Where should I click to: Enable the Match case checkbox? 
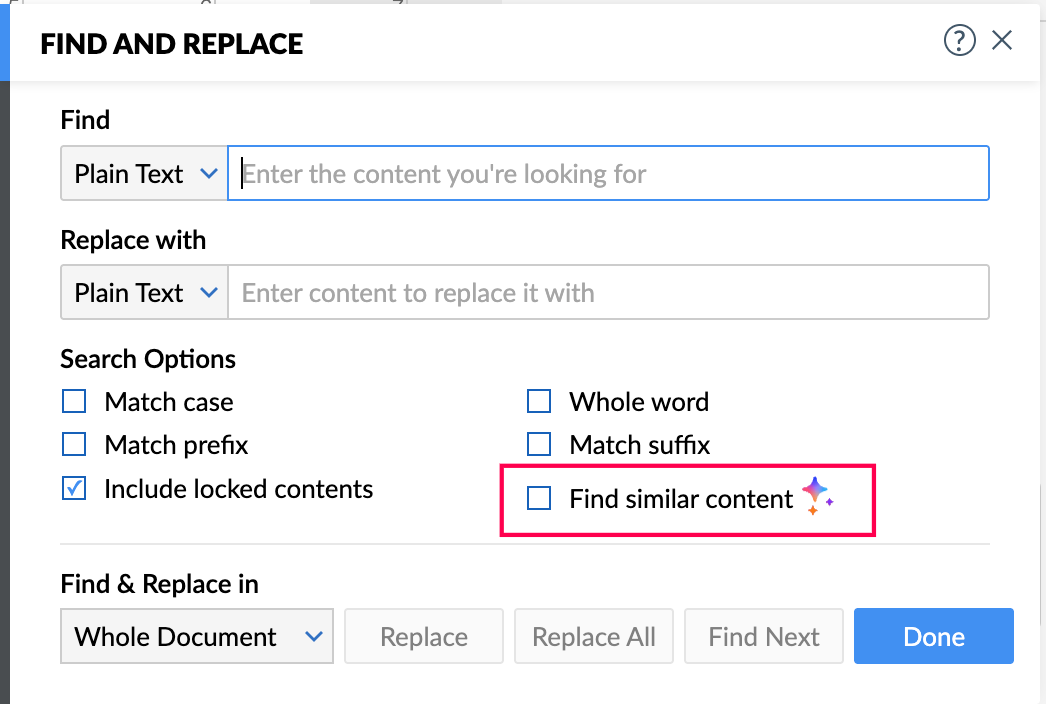pyautogui.click(x=74, y=402)
